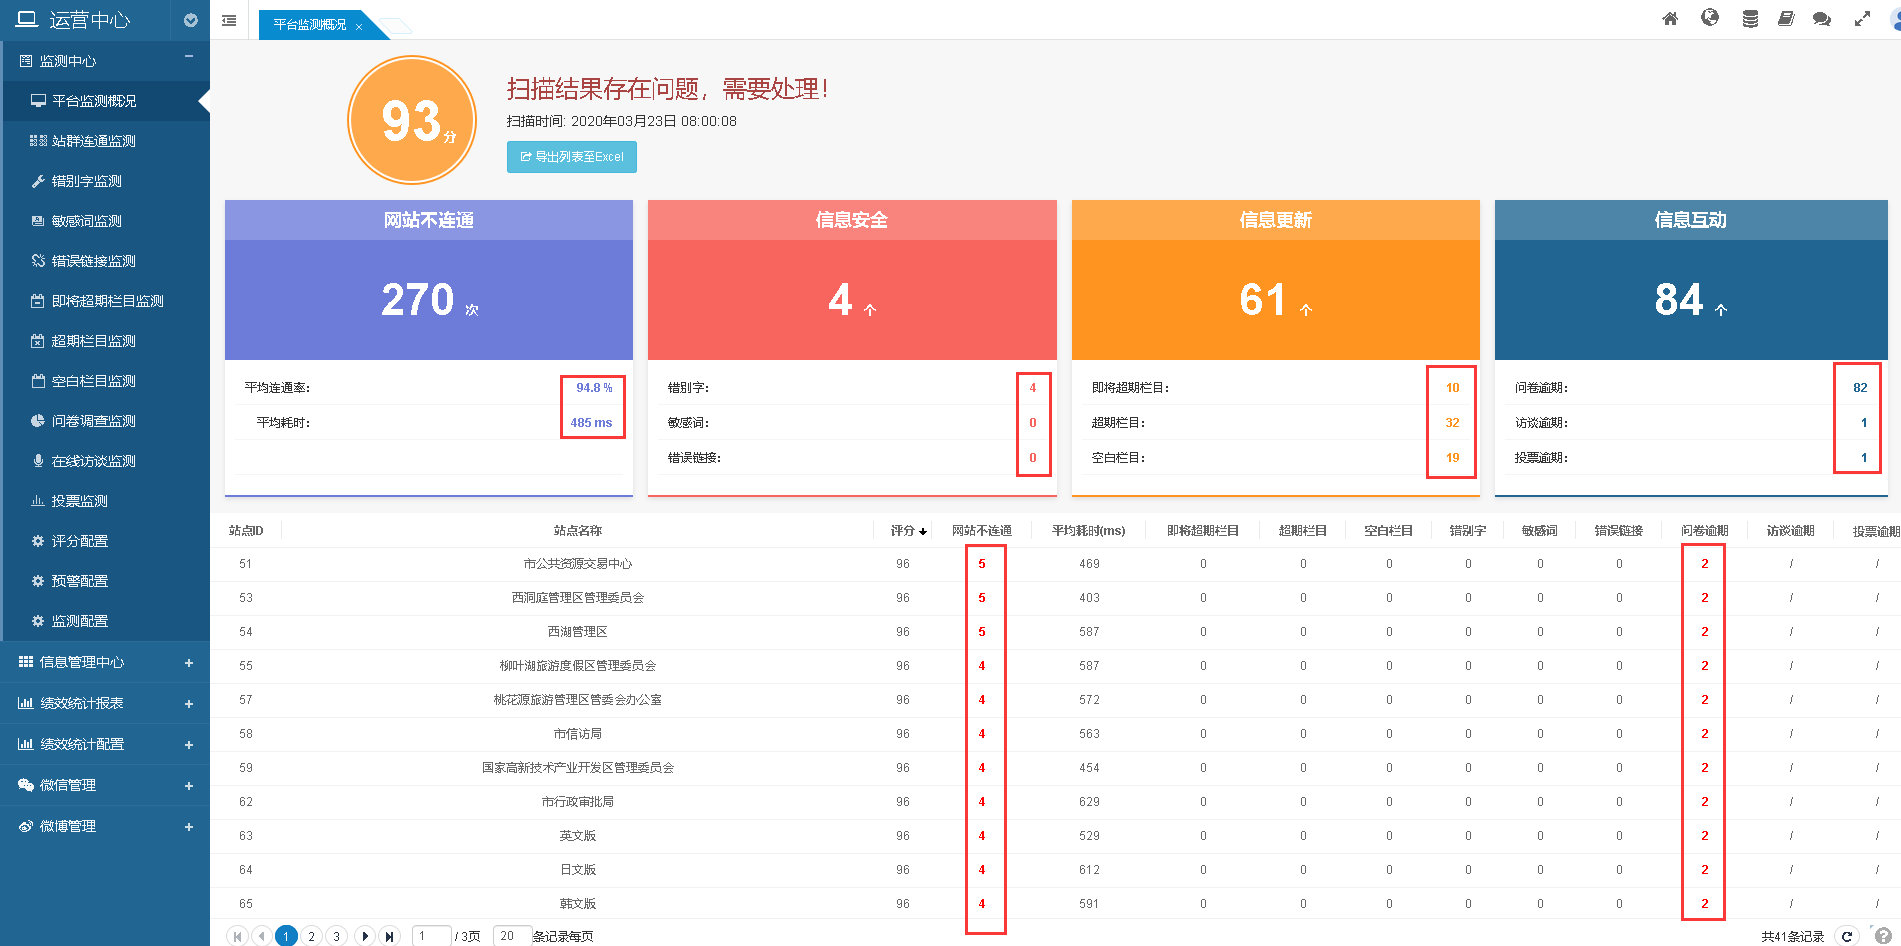The image size is (1901, 946).
Task: Click the home icon in top bar
Action: click(x=1670, y=19)
